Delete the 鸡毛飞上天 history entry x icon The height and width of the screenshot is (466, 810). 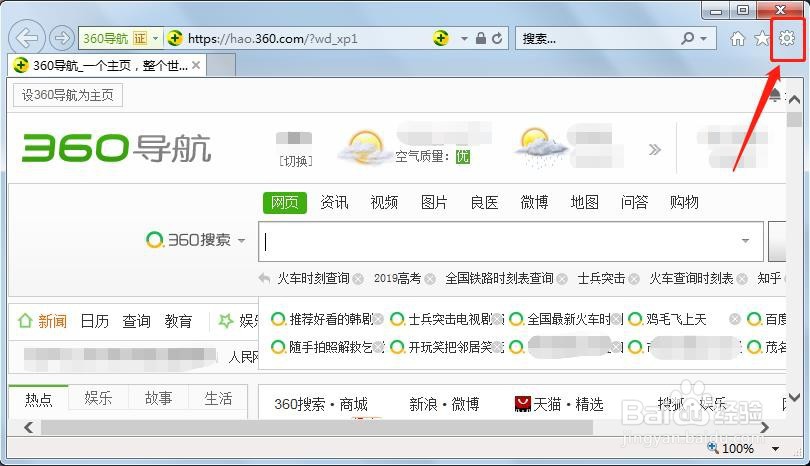[x=735, y=319]
